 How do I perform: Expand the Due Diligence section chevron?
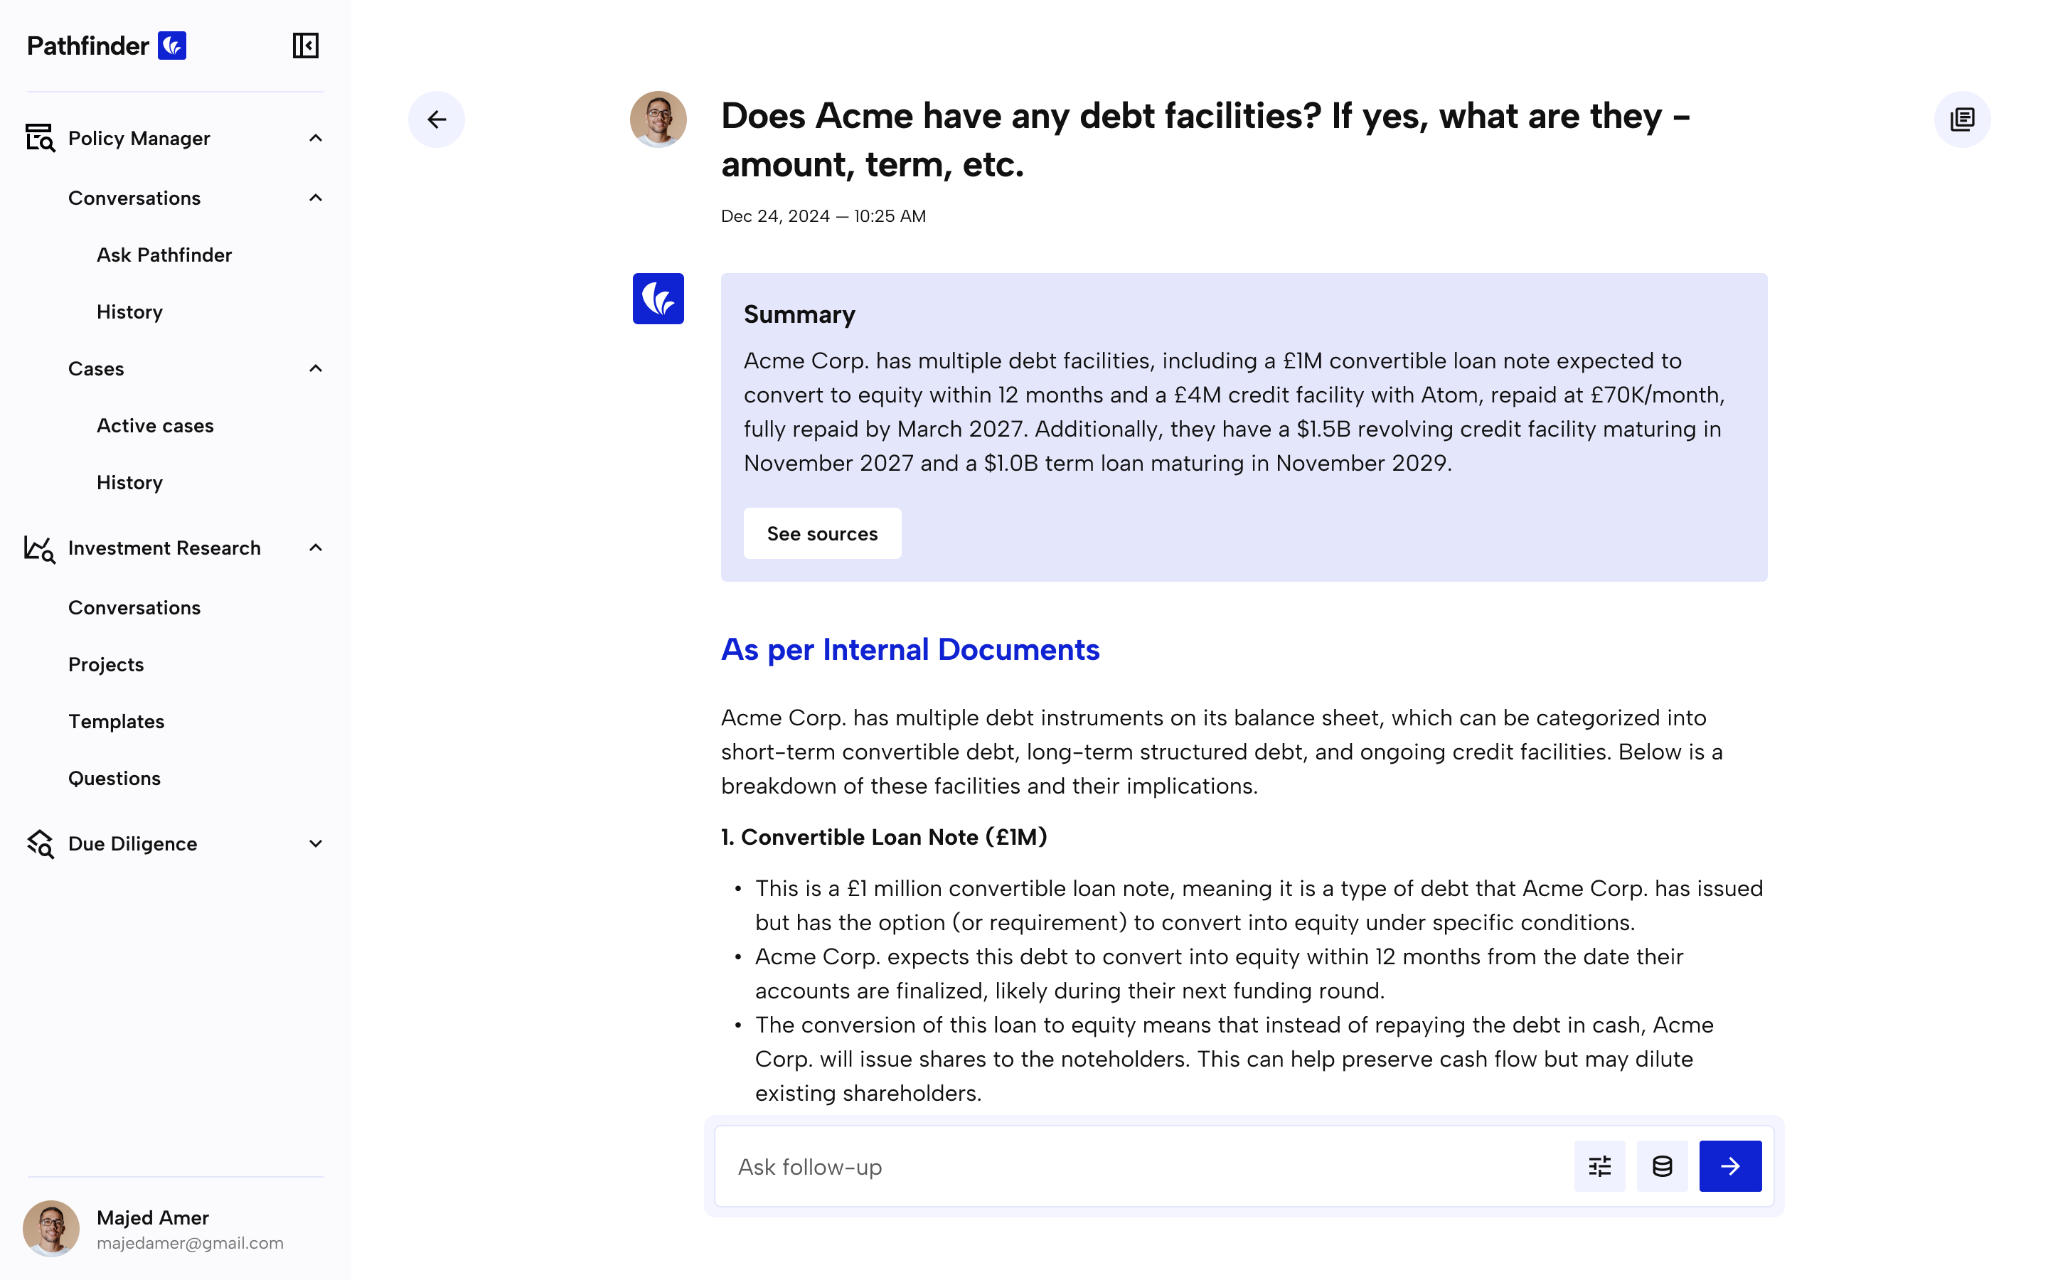[x=316, y=844]
